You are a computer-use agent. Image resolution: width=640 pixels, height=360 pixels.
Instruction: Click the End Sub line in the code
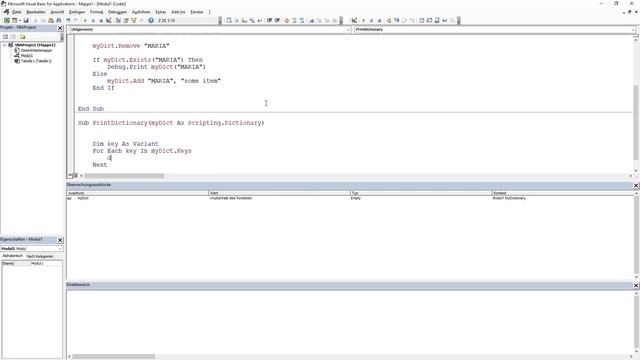pos(91,109)
